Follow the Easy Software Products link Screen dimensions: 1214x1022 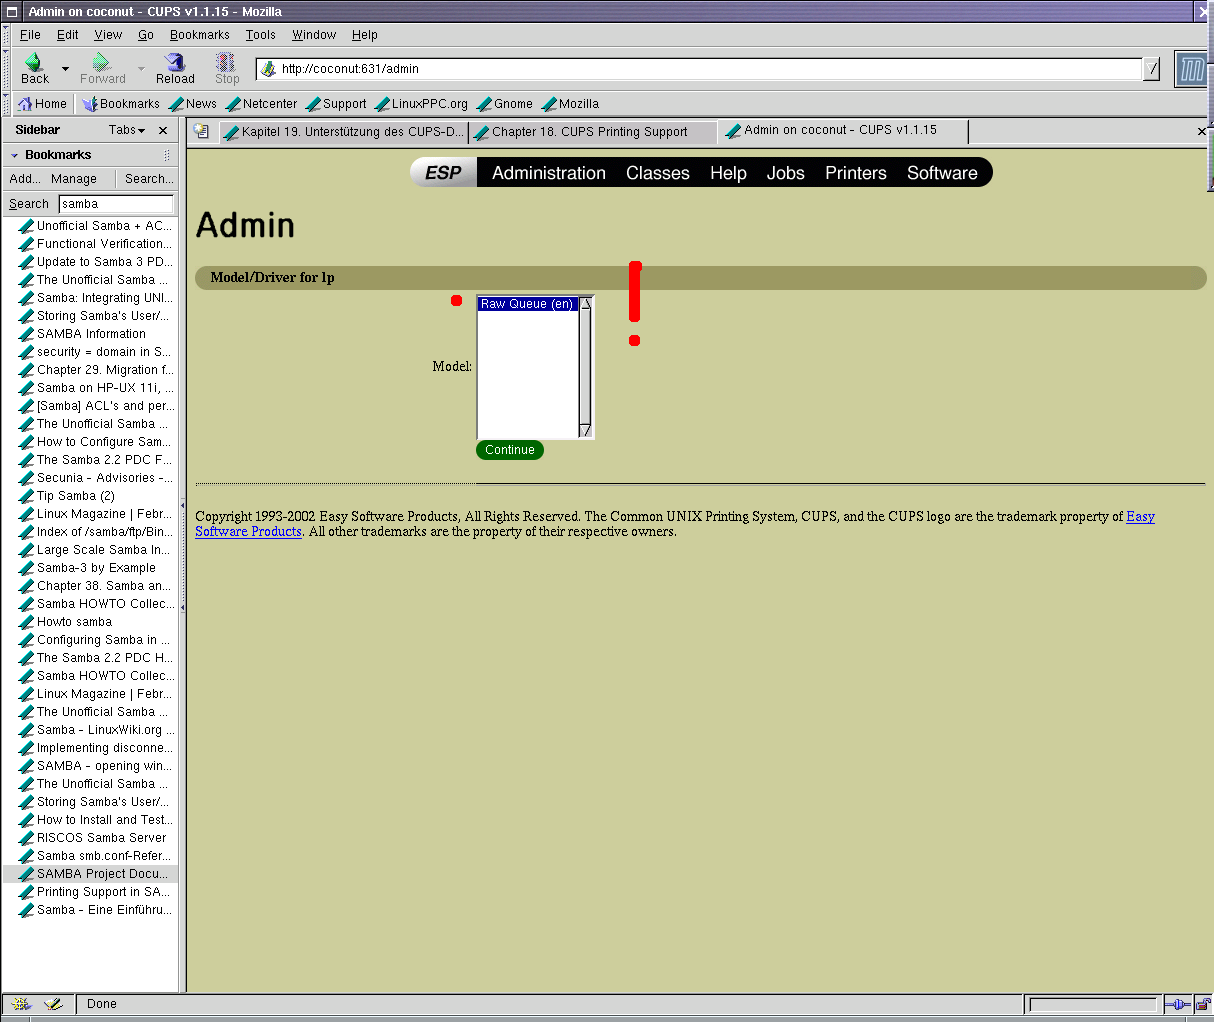pyautogui.click(x=1140, y=517)
